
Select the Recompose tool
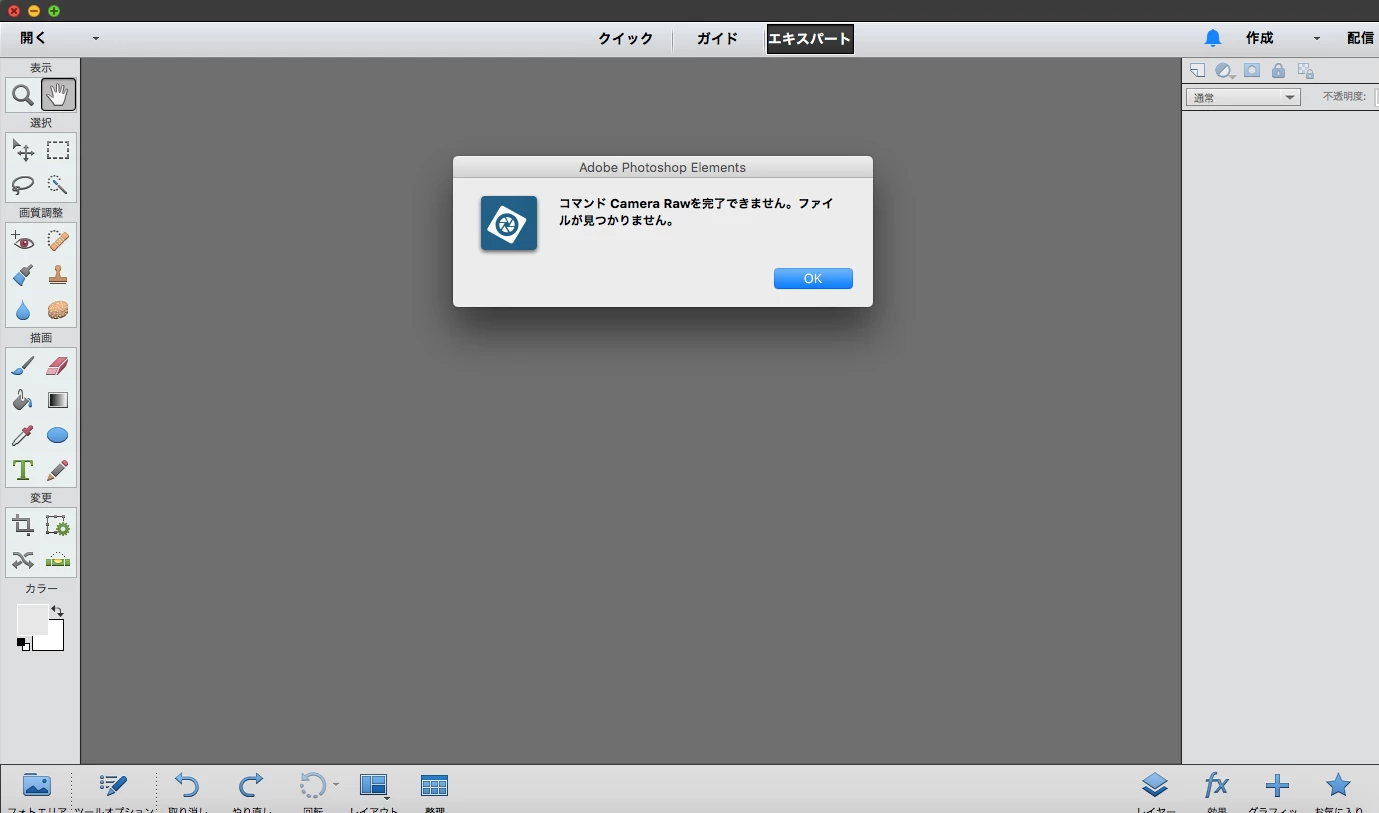point(58,526)
